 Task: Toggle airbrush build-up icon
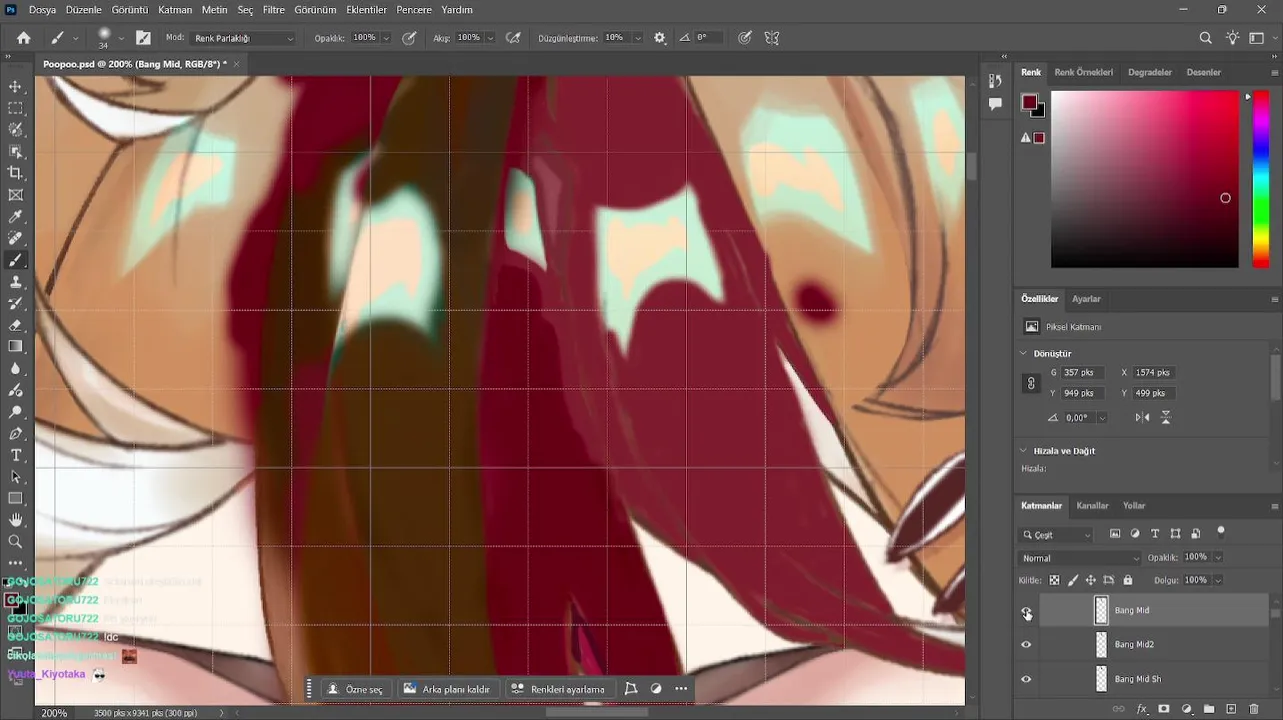513,38
